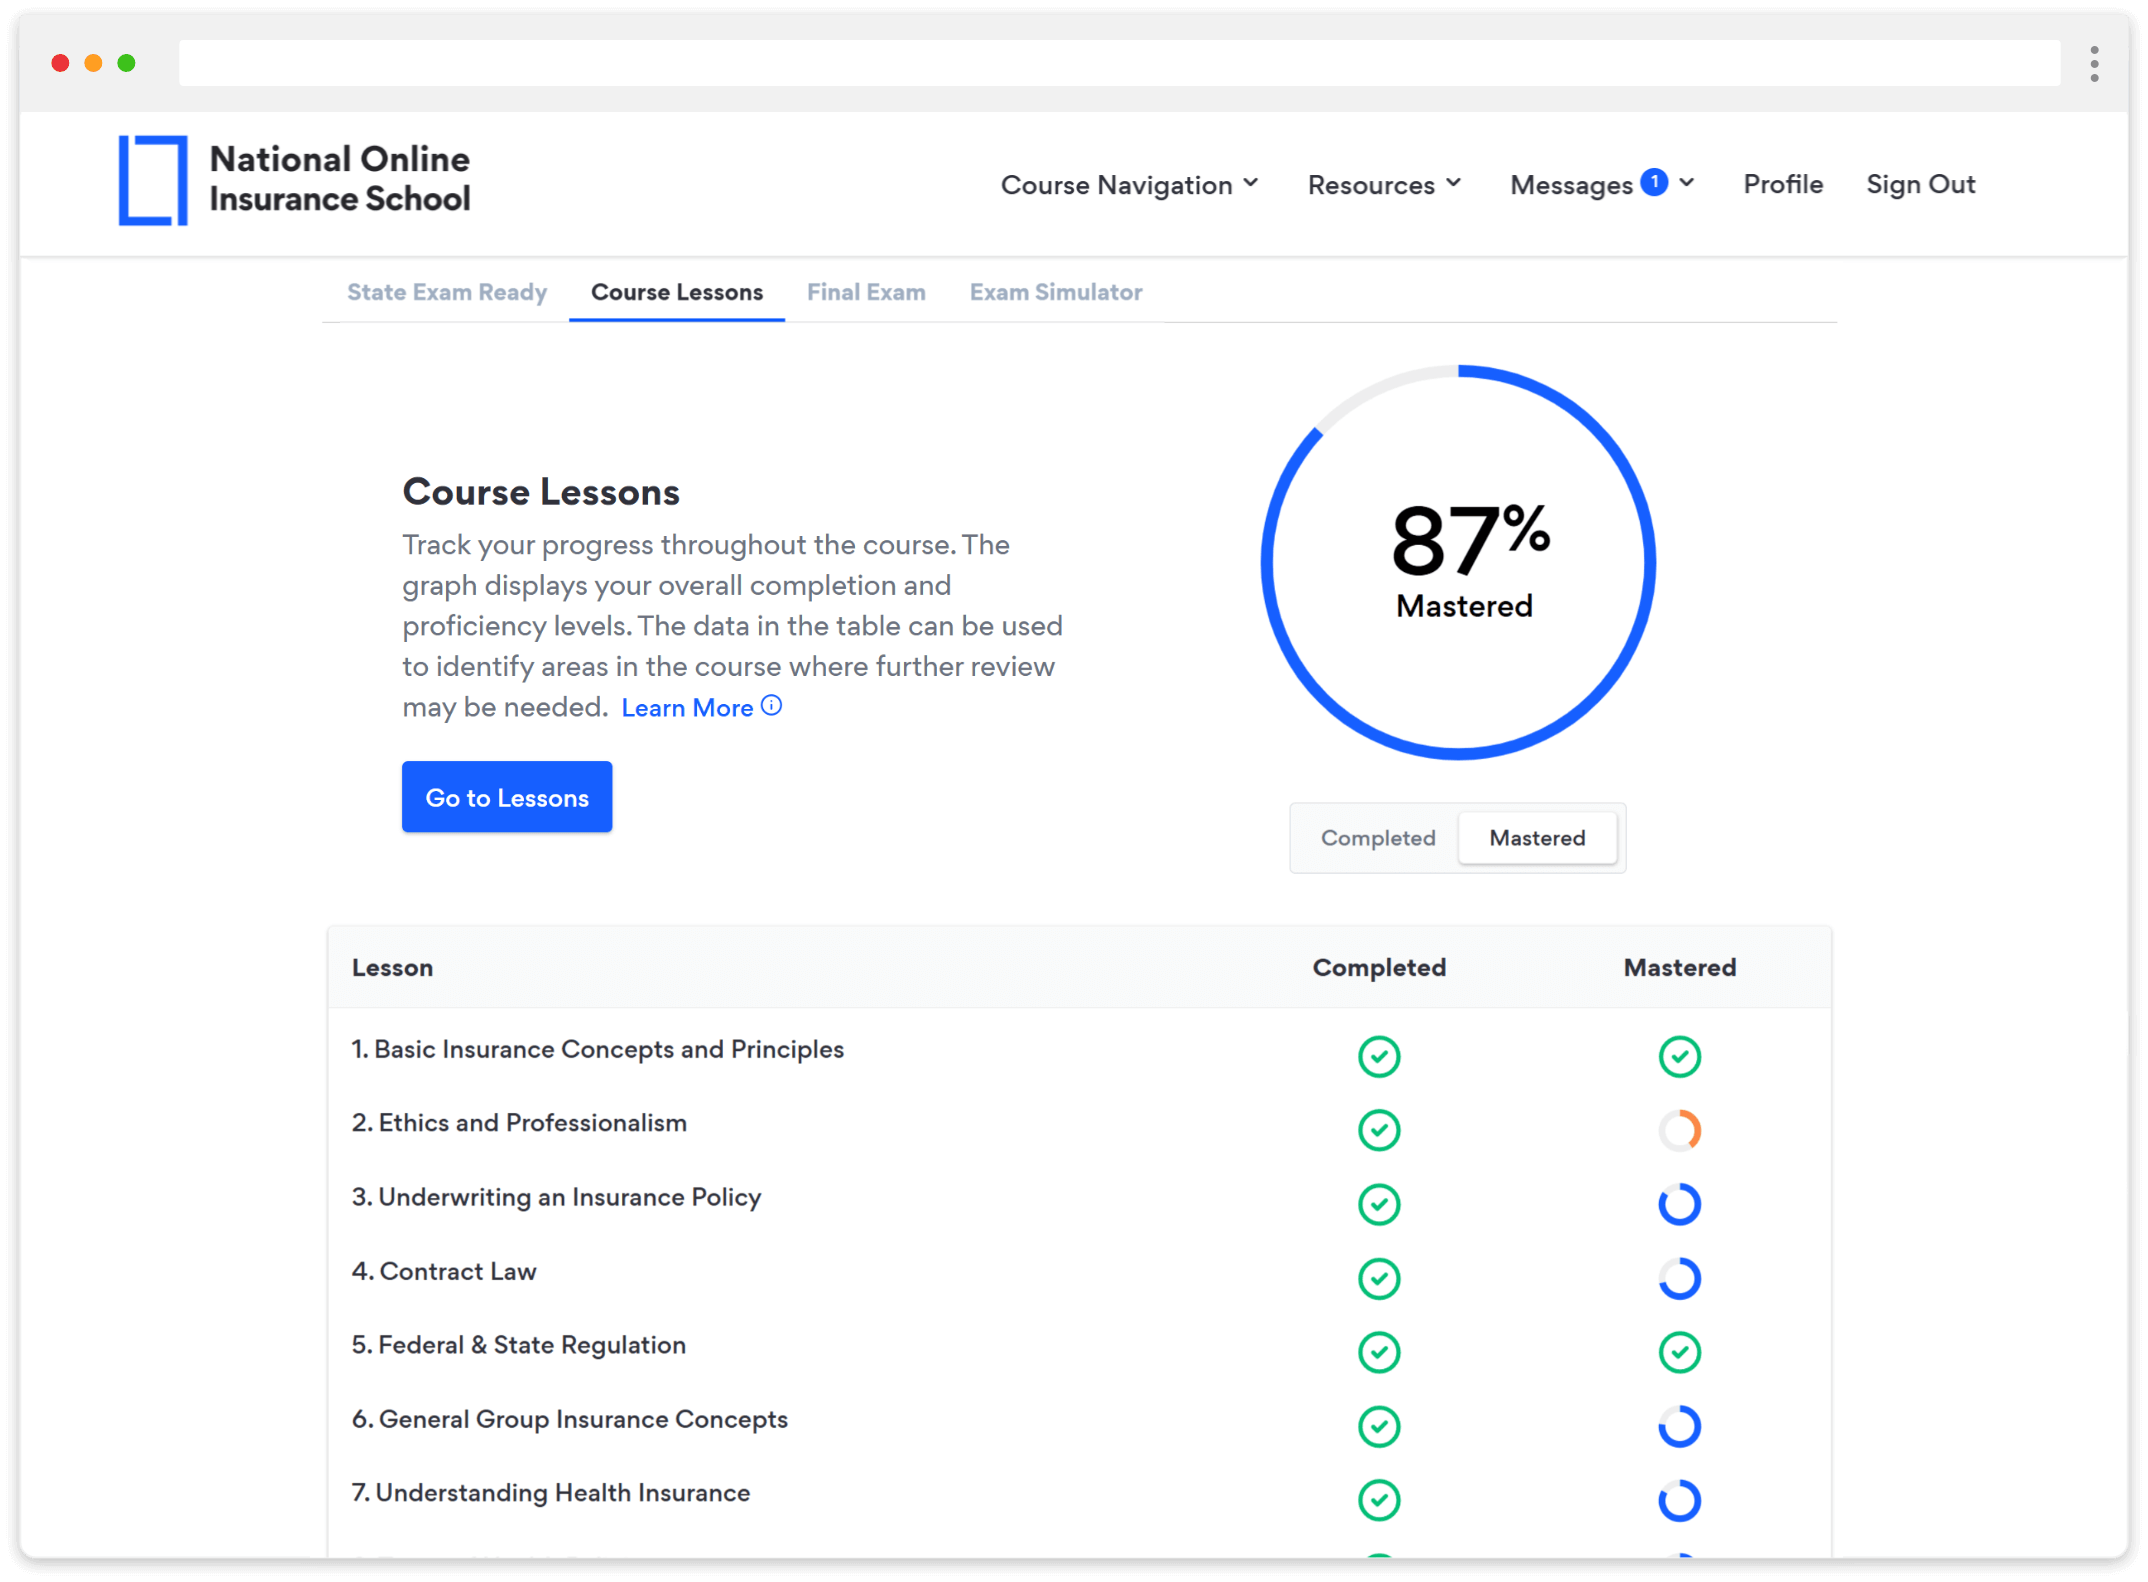Click the orange mastery ring for Ethics lesson

[x=1679, y=1130]
